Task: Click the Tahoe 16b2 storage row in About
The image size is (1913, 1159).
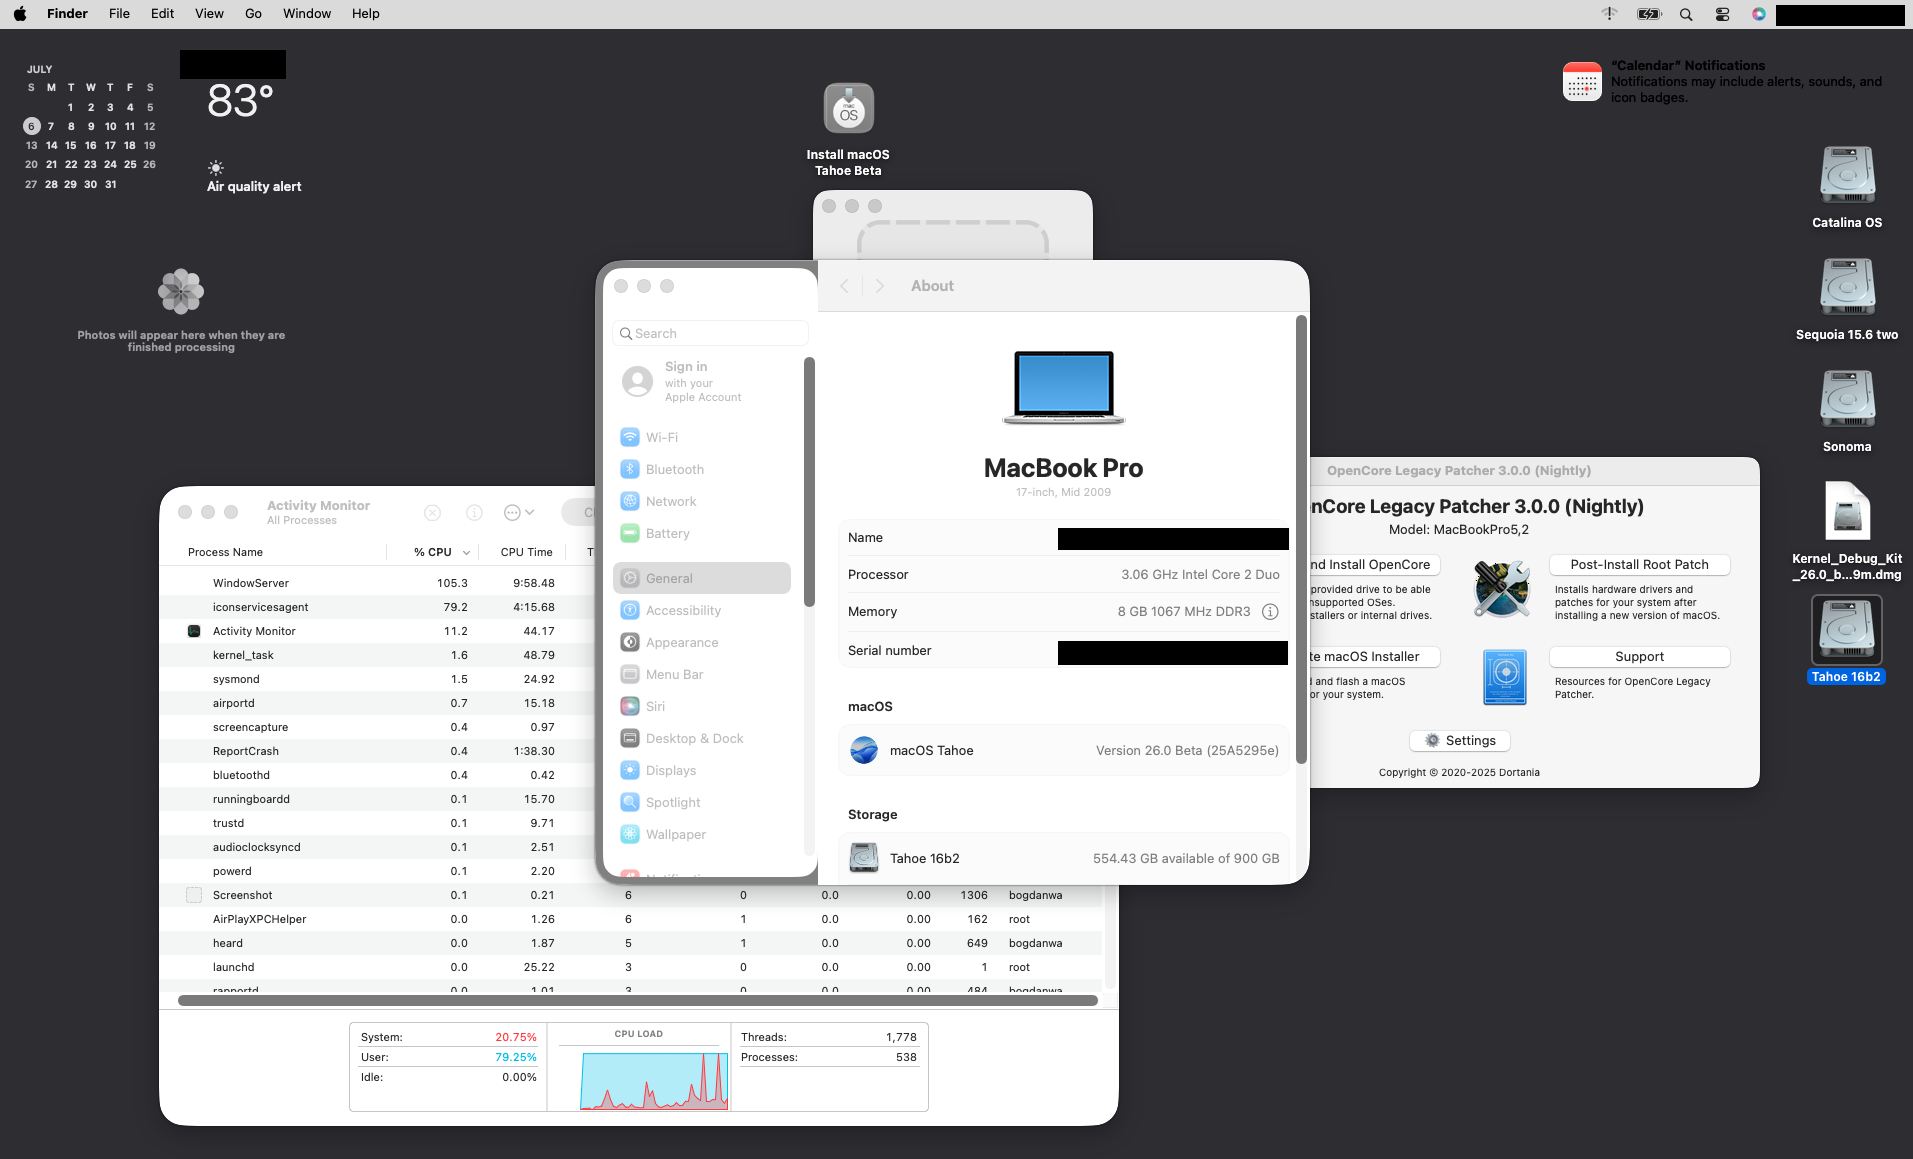Action: coord(1063,858)
